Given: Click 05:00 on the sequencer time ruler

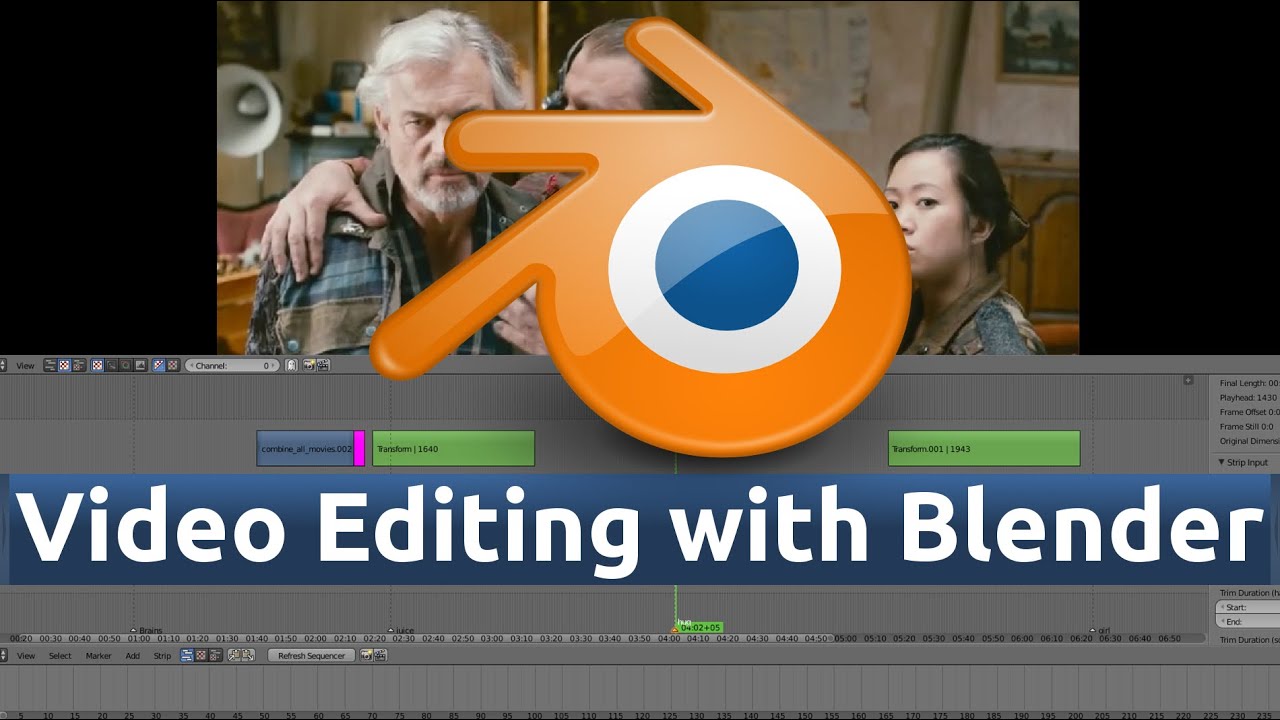Looking at the screenshot, I should [x=846, y=638].
